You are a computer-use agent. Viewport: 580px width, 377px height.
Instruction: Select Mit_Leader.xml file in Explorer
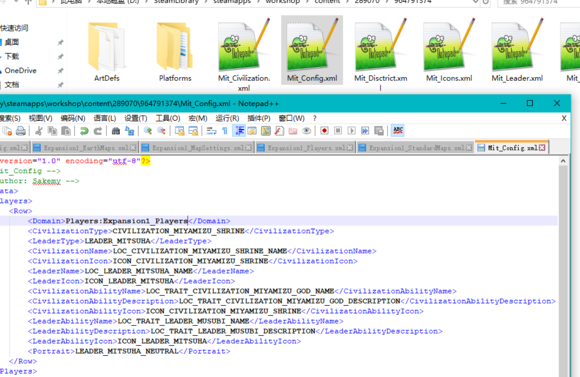[x=517, y=51]
